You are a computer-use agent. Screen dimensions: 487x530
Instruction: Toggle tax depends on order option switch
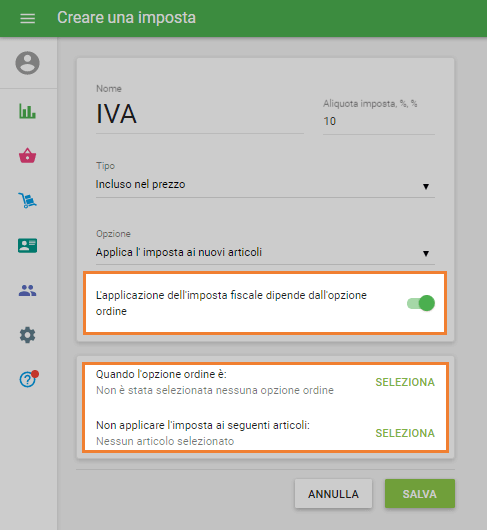click(421, 303)
